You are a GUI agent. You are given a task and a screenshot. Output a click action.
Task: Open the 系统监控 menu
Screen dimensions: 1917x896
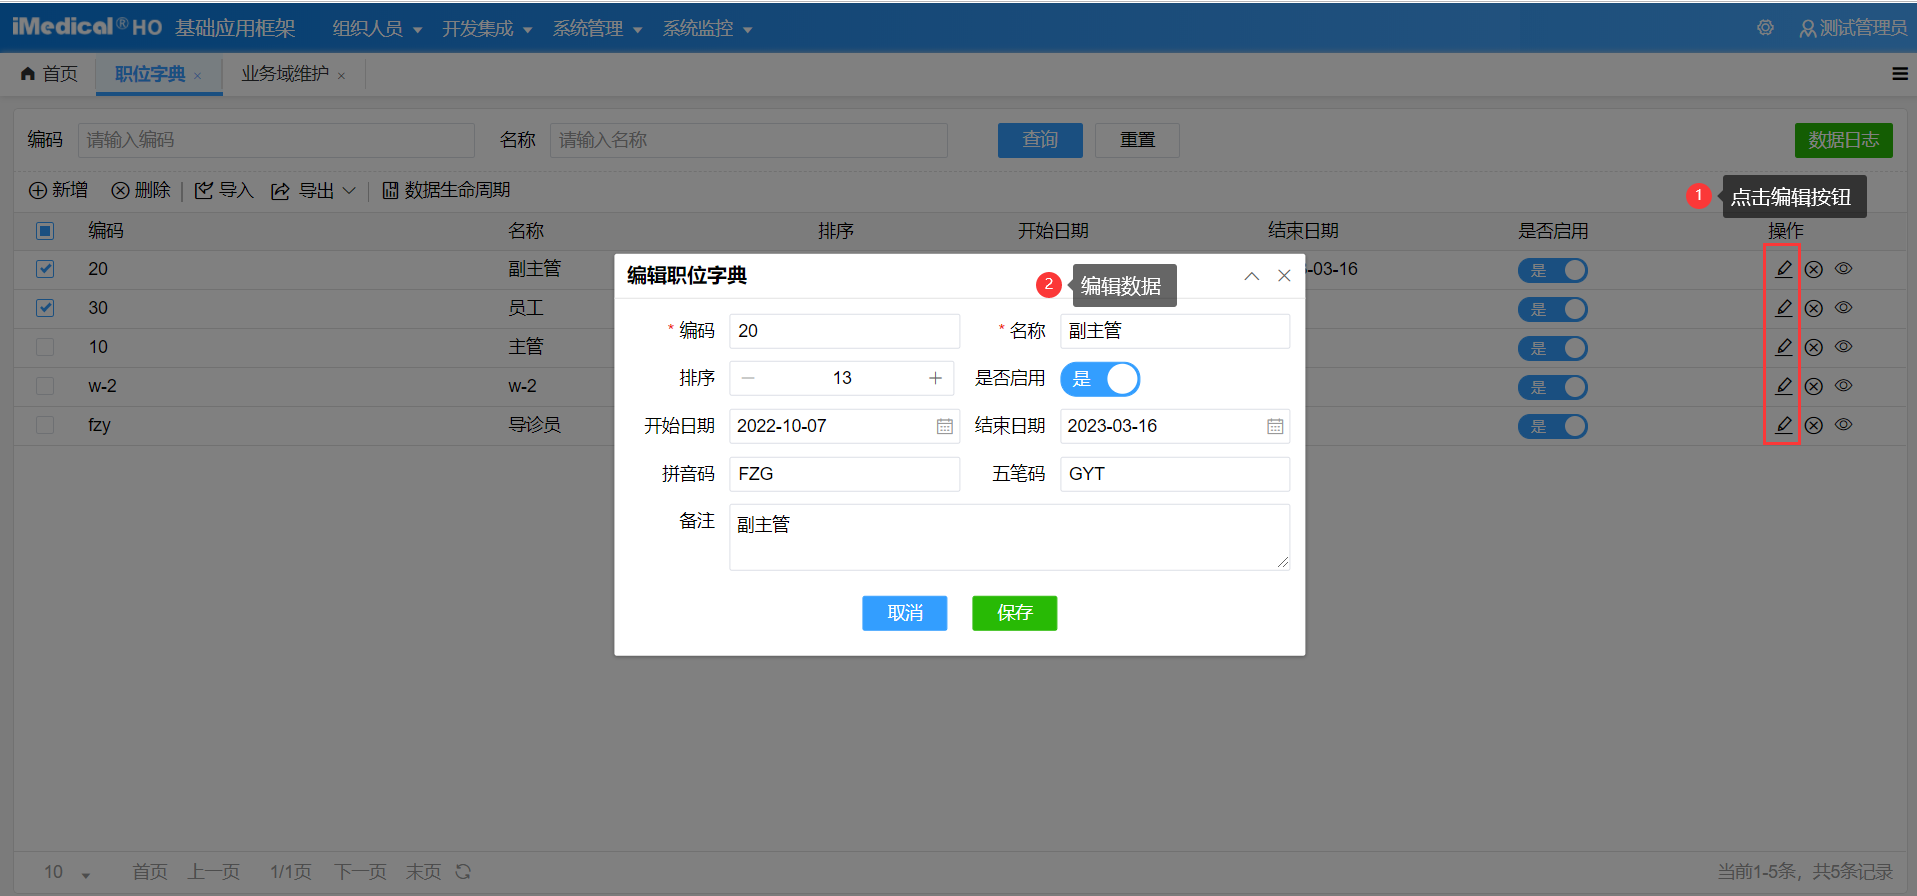point(707,28)
